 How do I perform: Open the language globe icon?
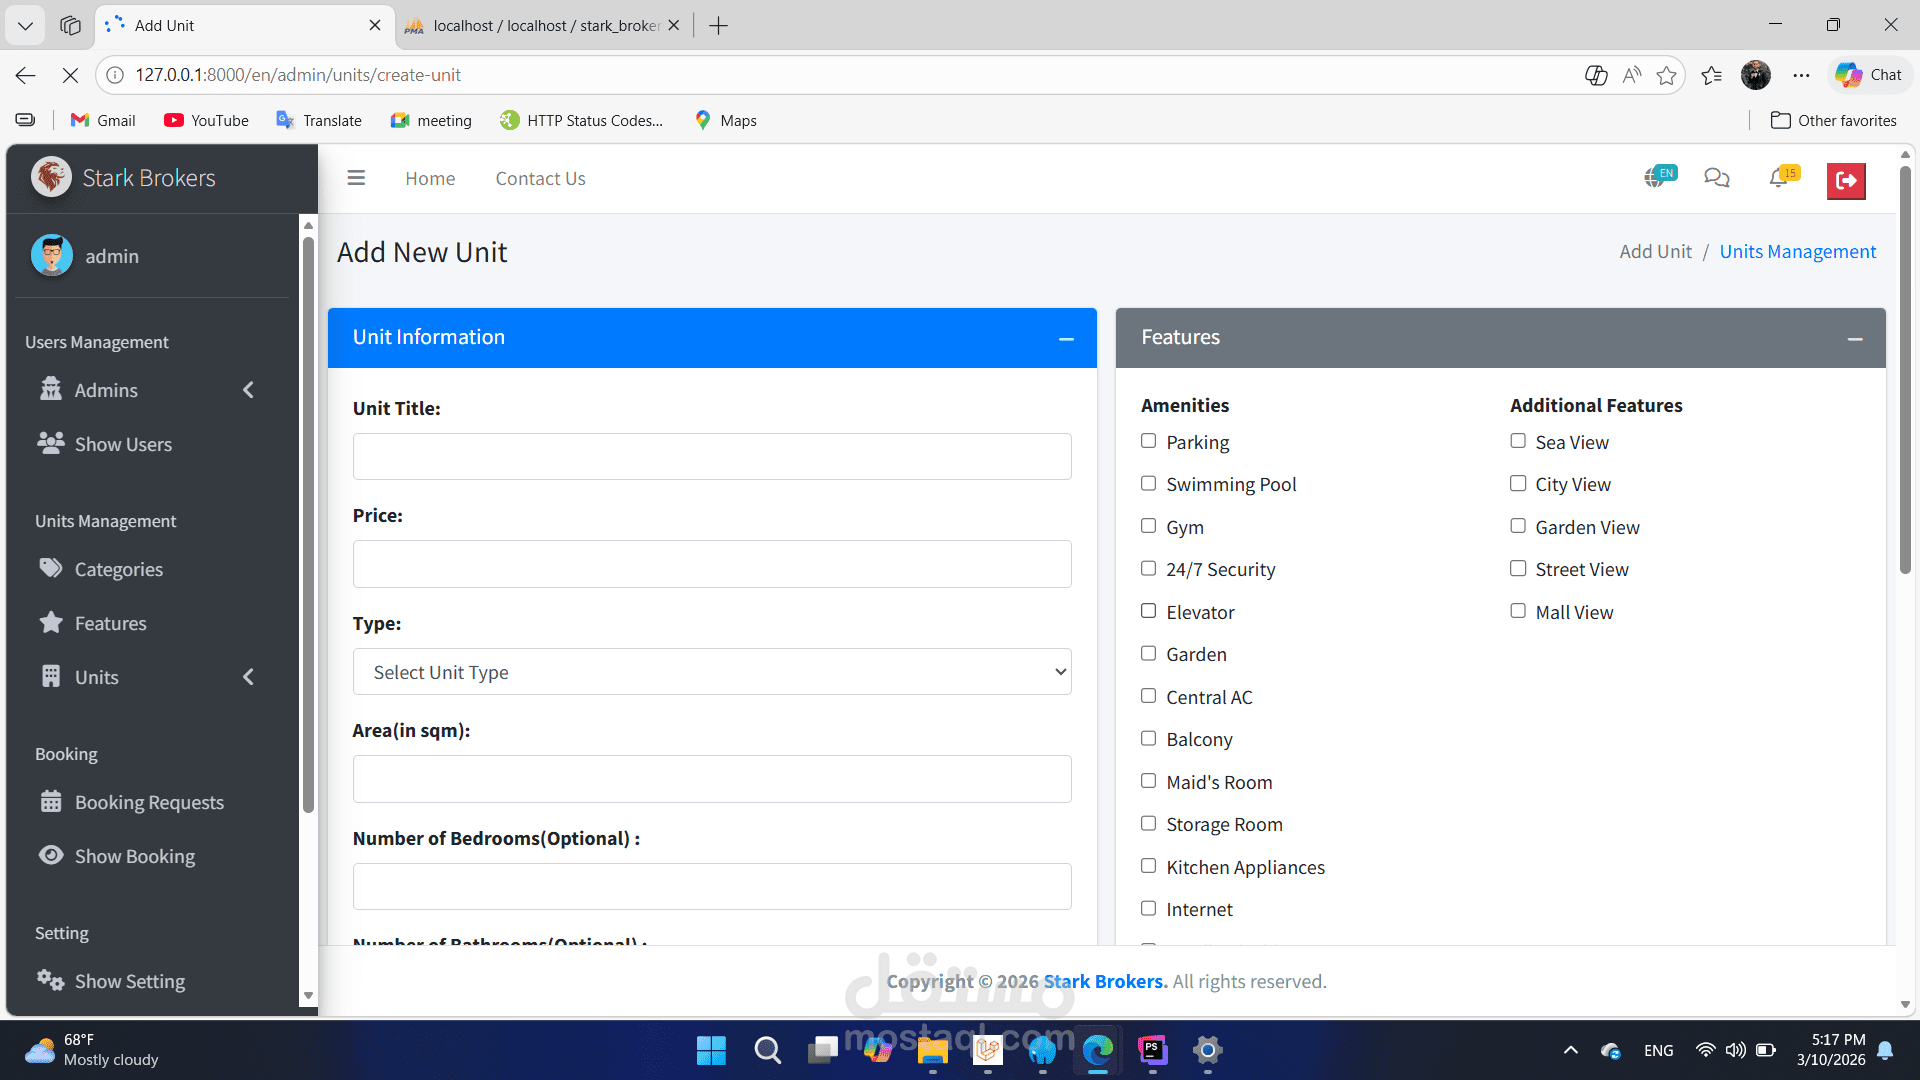point(1656,178)
